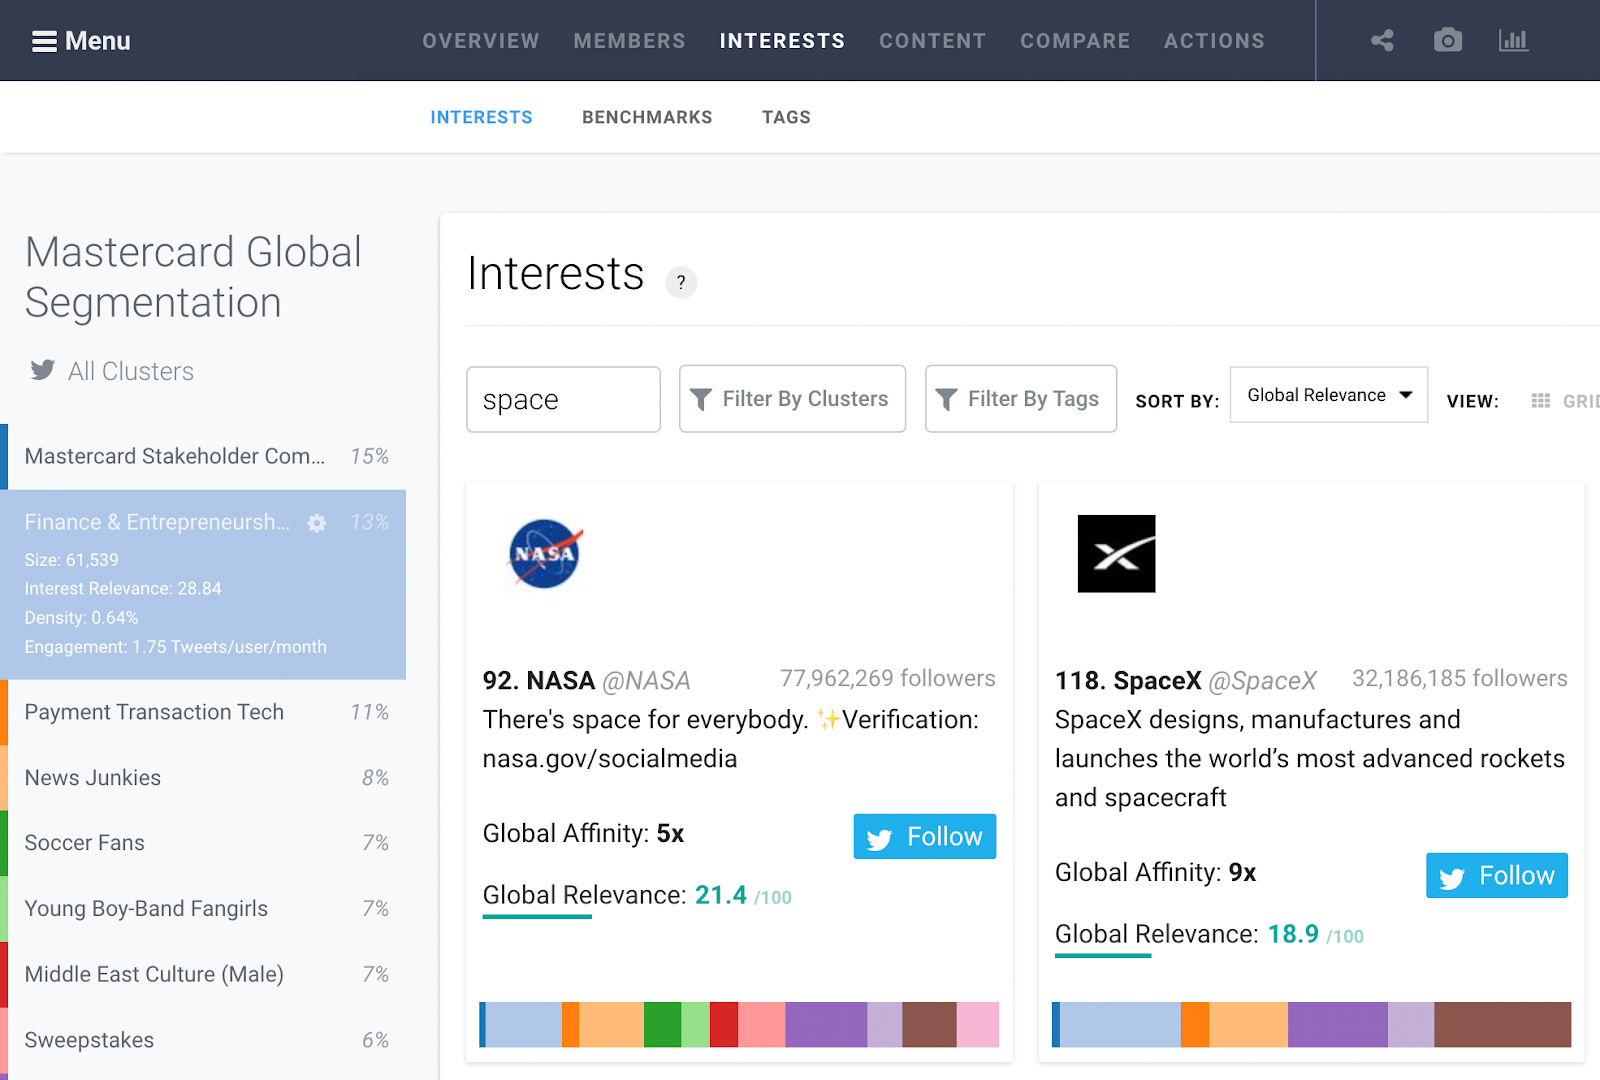Open Filter By Tags
The width and height of the screenshot is (1600, 1080).
1021,399
